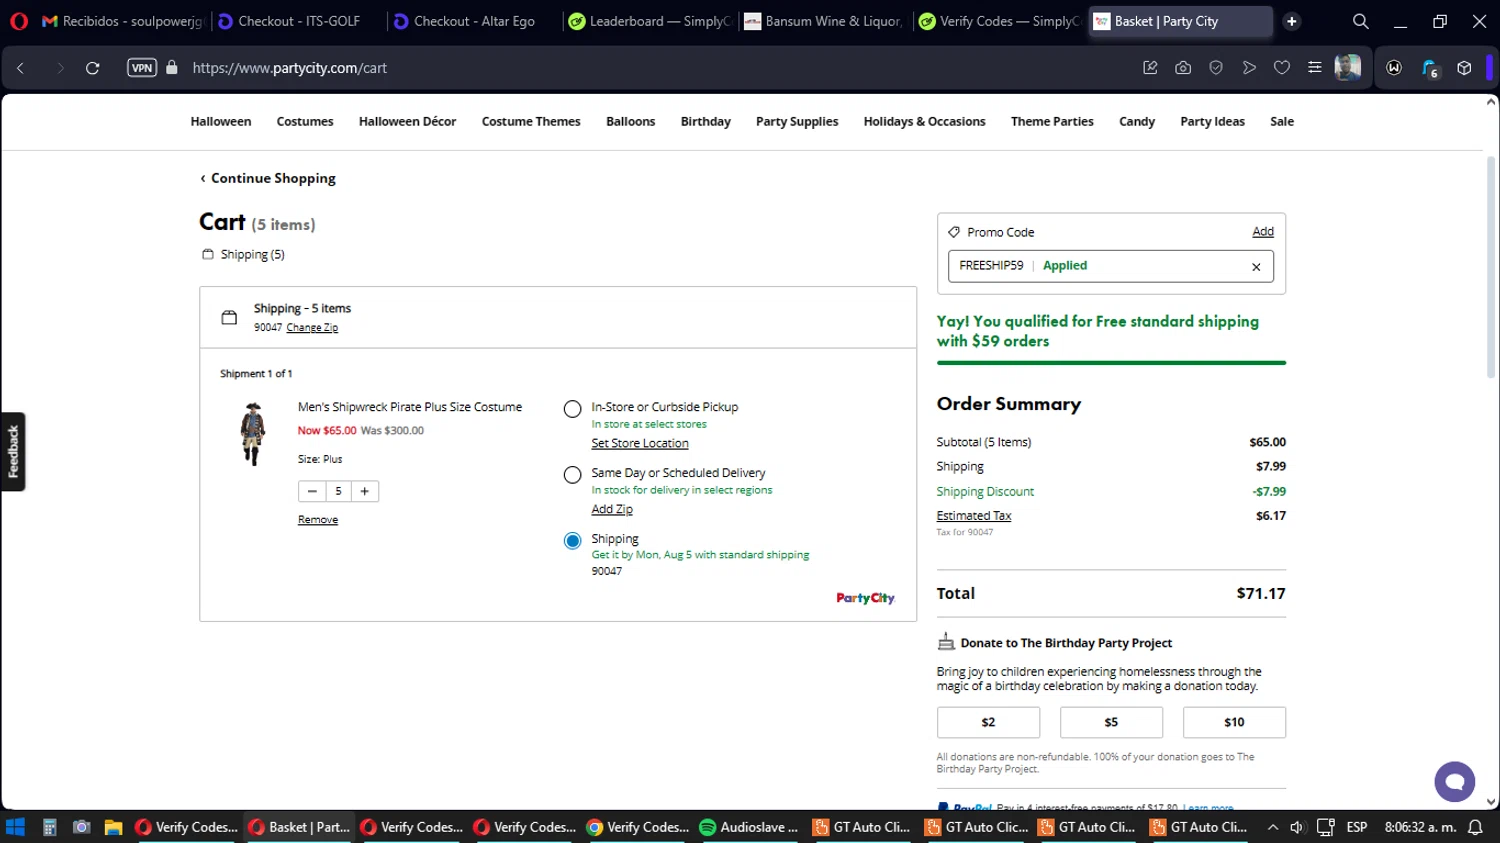This screenshot has height=843, width=1500.
Task: Open the Sale menu item
Action: (1282, 122)
